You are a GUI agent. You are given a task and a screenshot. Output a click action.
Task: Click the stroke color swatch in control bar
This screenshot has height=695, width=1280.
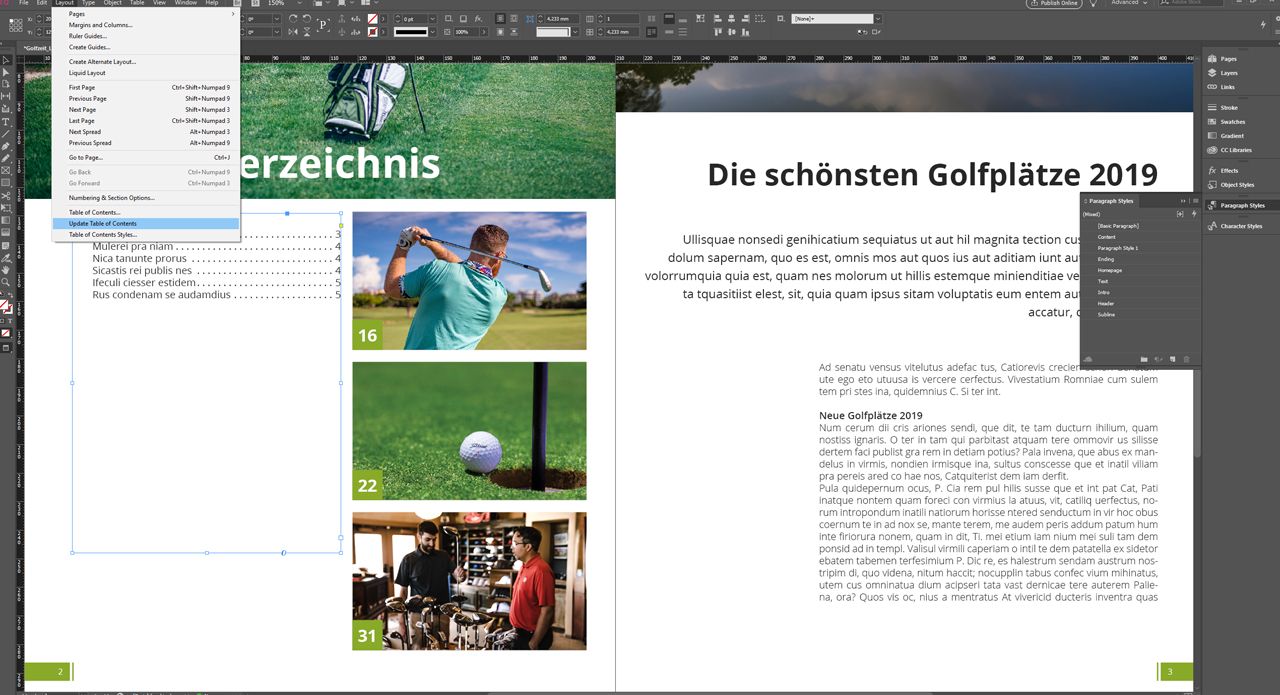coord(374,32)
